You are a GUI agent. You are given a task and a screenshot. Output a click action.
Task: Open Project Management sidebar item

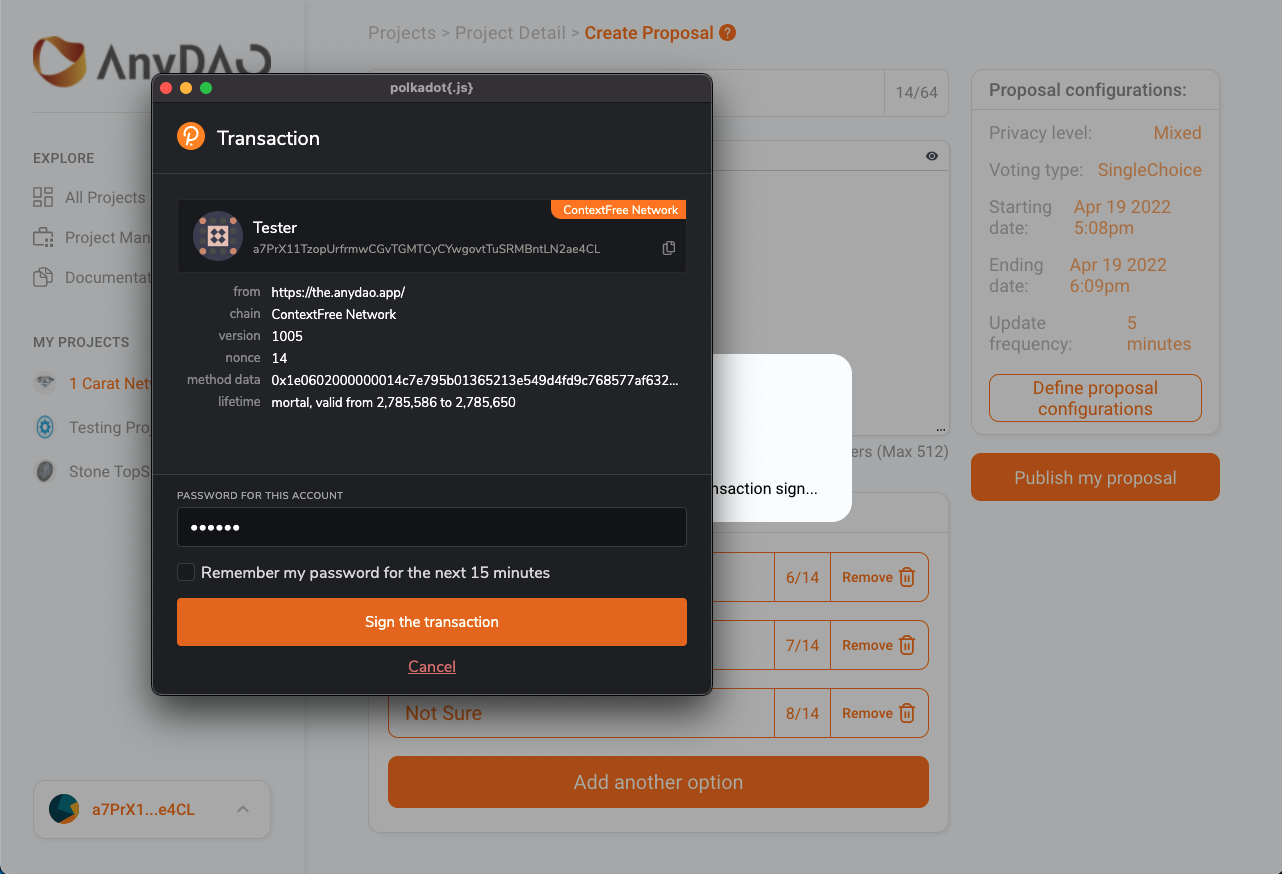108,237
